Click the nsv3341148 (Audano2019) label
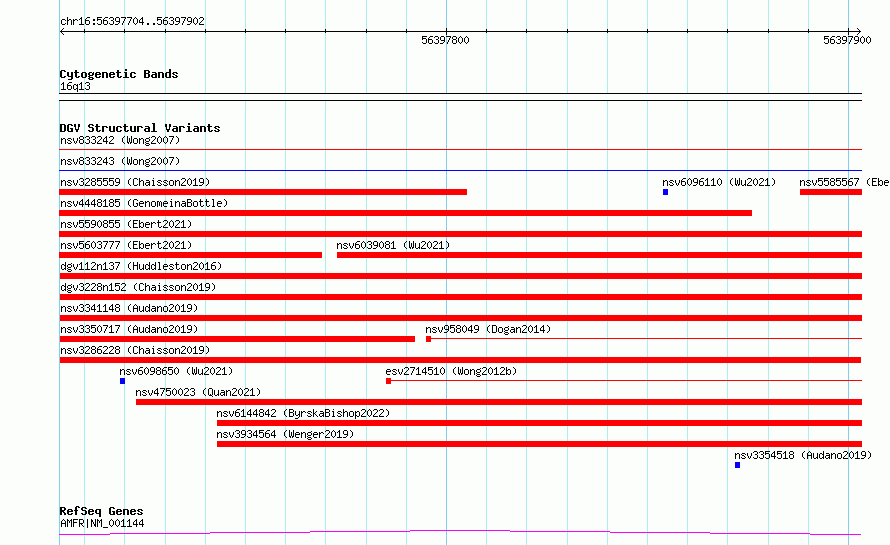890x545 pixels. tap(129, 308)
